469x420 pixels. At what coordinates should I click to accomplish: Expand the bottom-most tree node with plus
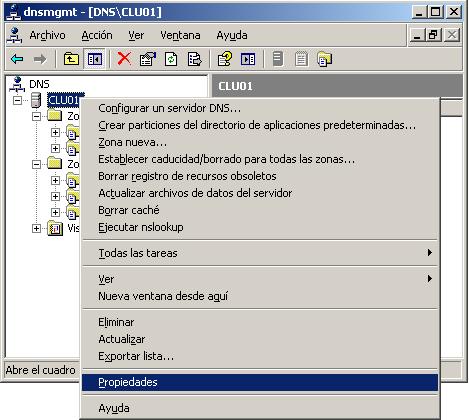(36, 228)
